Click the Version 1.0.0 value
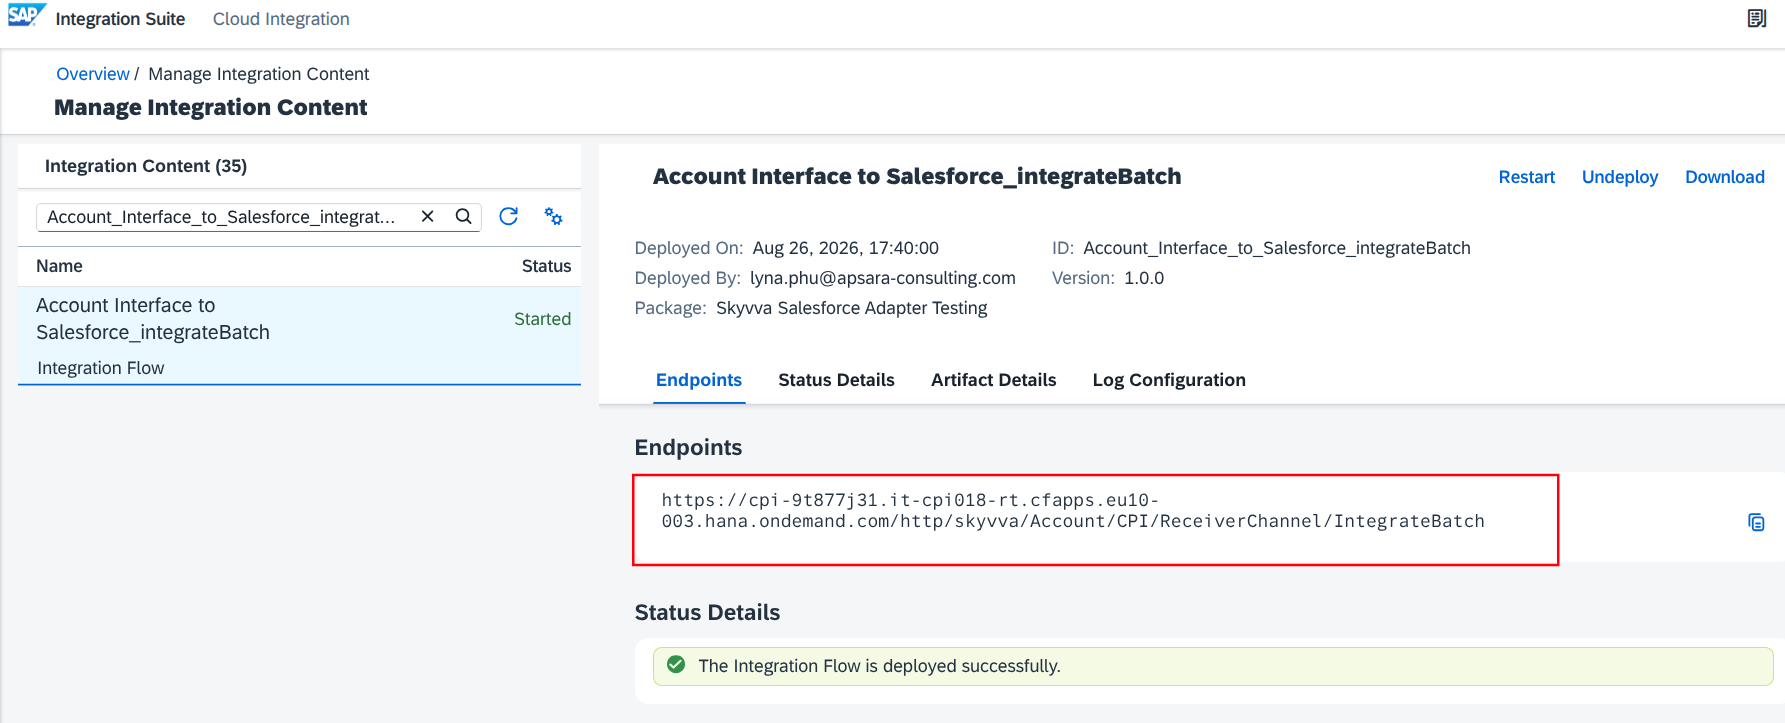 1144,278
